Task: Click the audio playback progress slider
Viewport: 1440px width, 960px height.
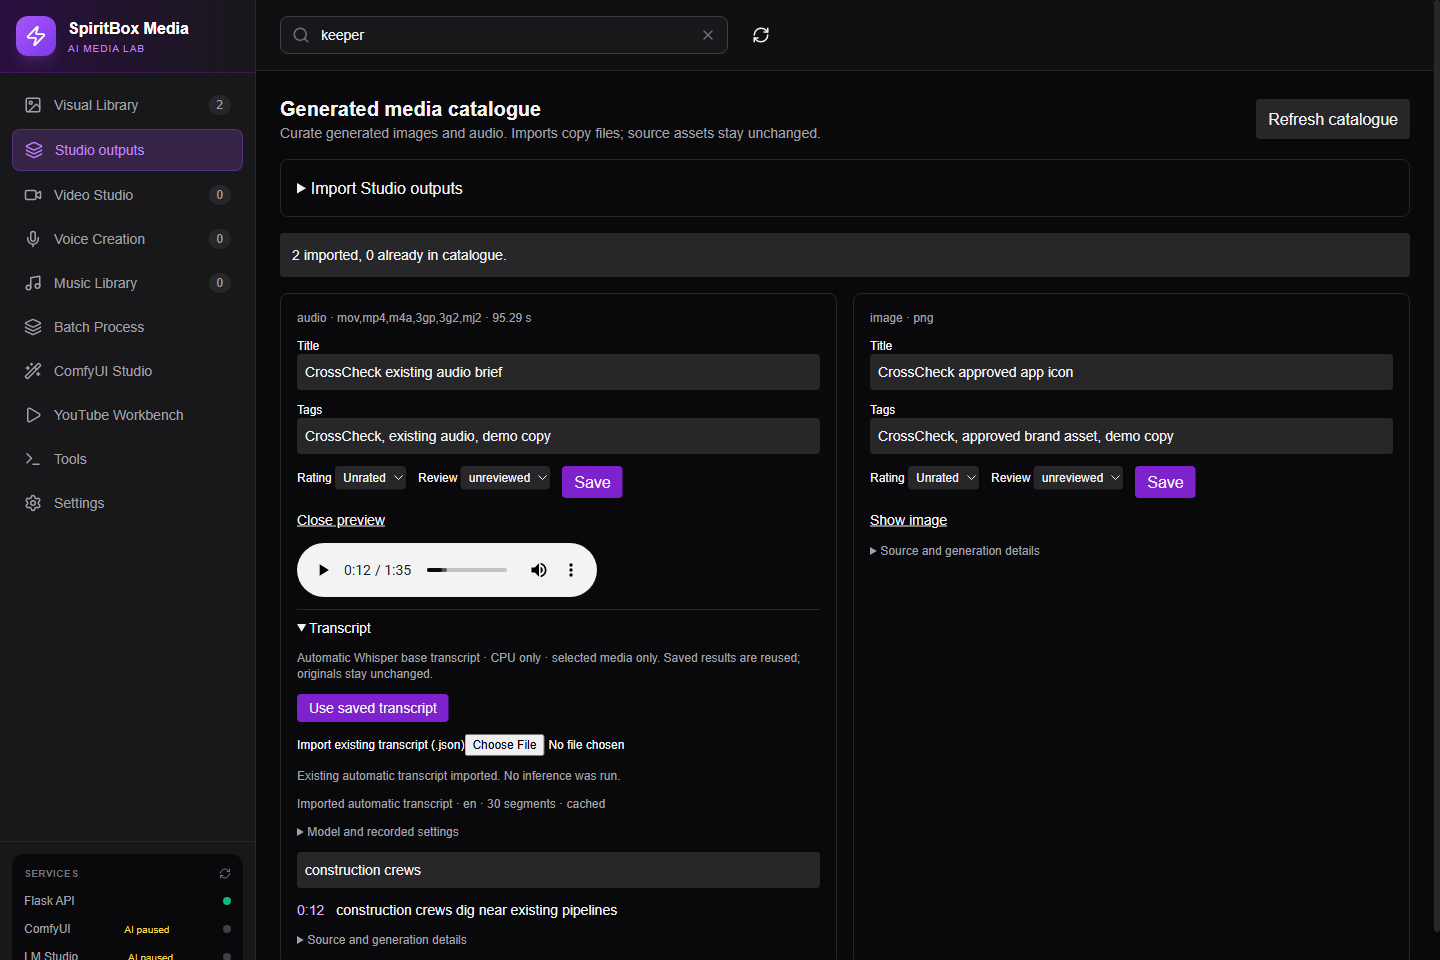Action: click(467, 570)
